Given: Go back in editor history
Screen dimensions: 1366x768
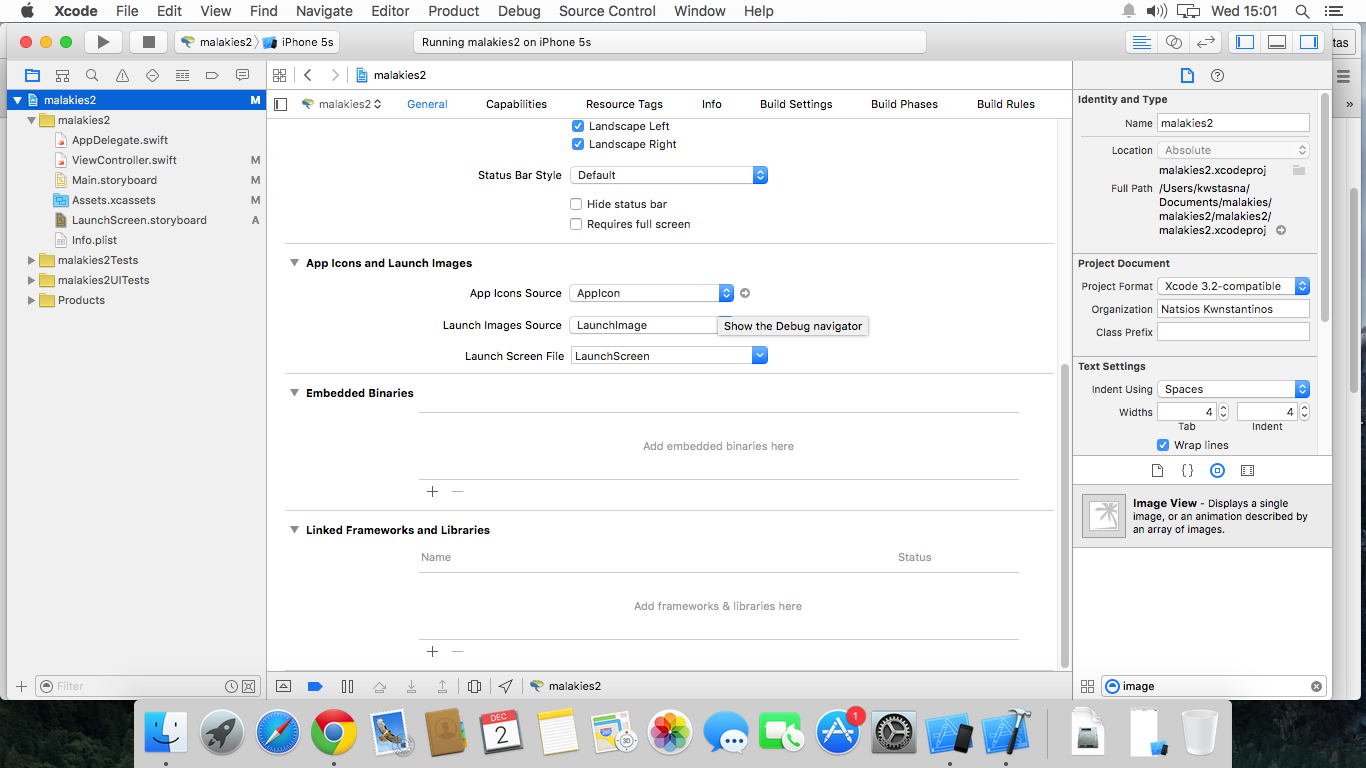Looking at the screenshot, I should coord(308,75).
